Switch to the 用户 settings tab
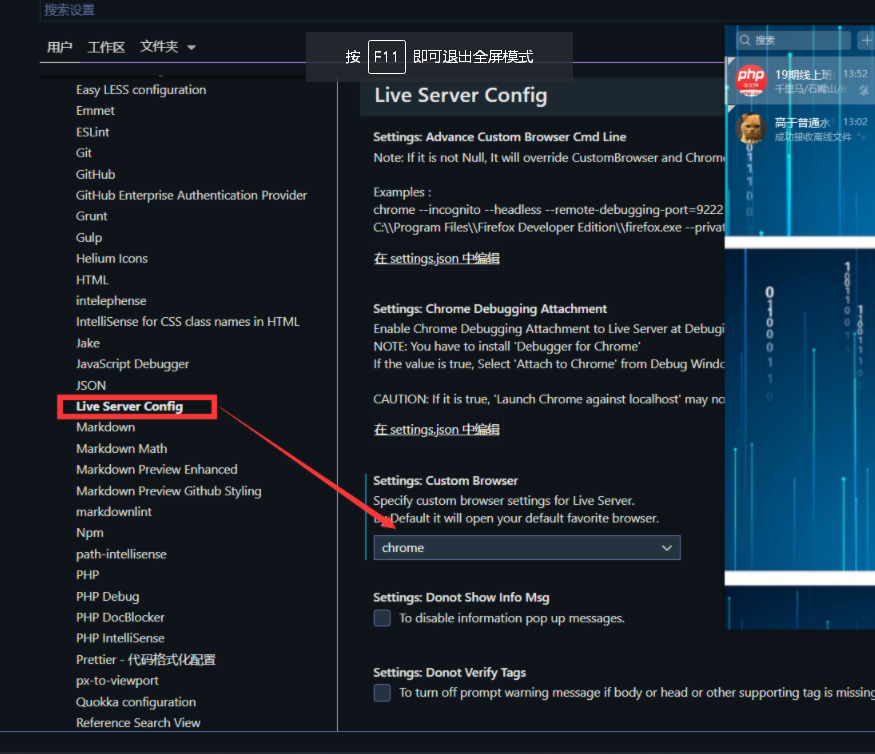875x754 pixels. click(x=60, y=47)
